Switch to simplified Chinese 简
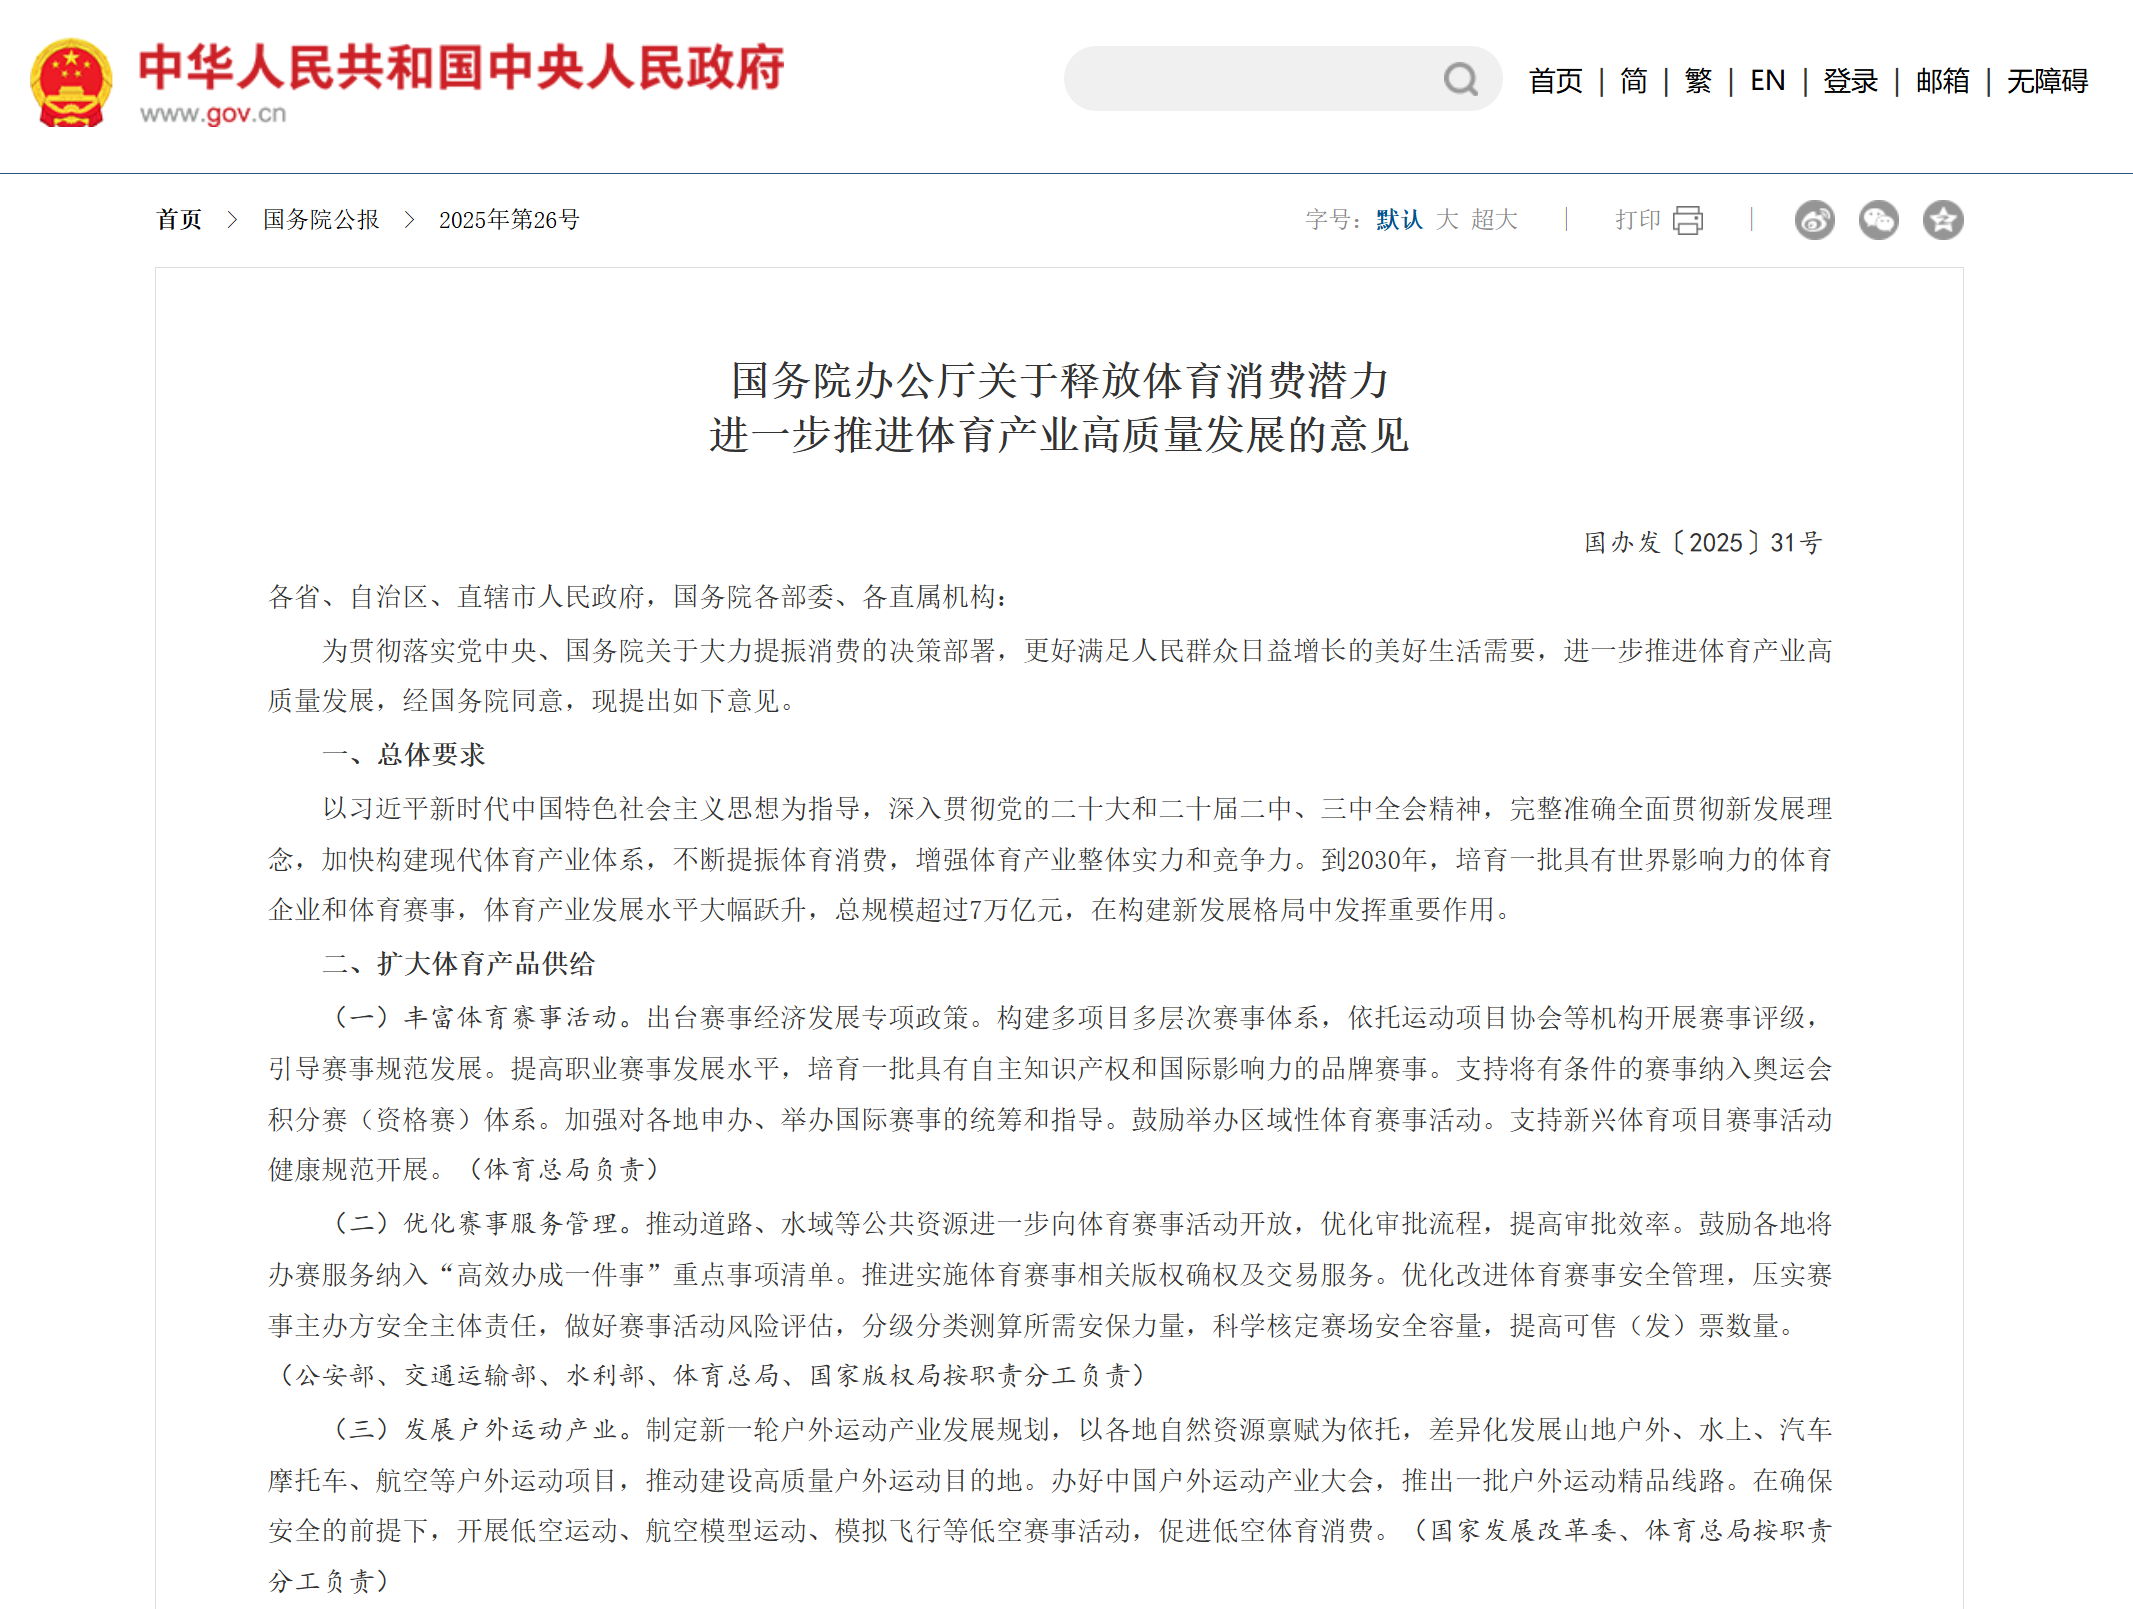This screenshot has height=1609, width=2133. [1633, 81]
